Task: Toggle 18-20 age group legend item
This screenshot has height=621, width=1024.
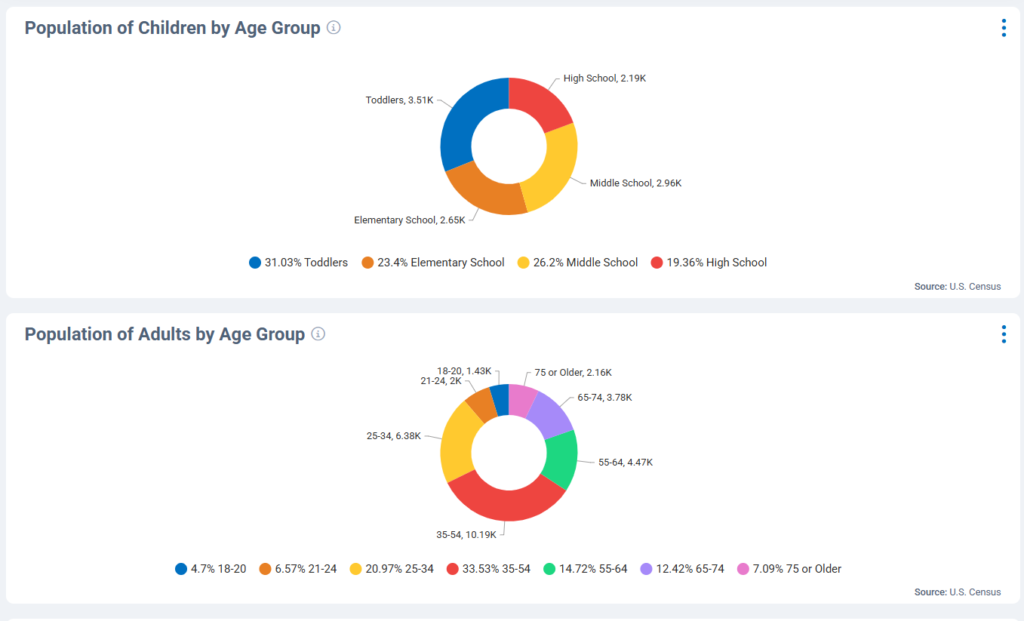Action: [x=210, y=569]
